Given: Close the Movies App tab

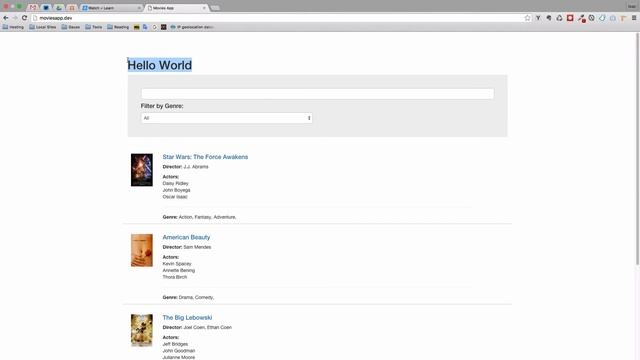Looking at the screenshot, I should [204, 8].
